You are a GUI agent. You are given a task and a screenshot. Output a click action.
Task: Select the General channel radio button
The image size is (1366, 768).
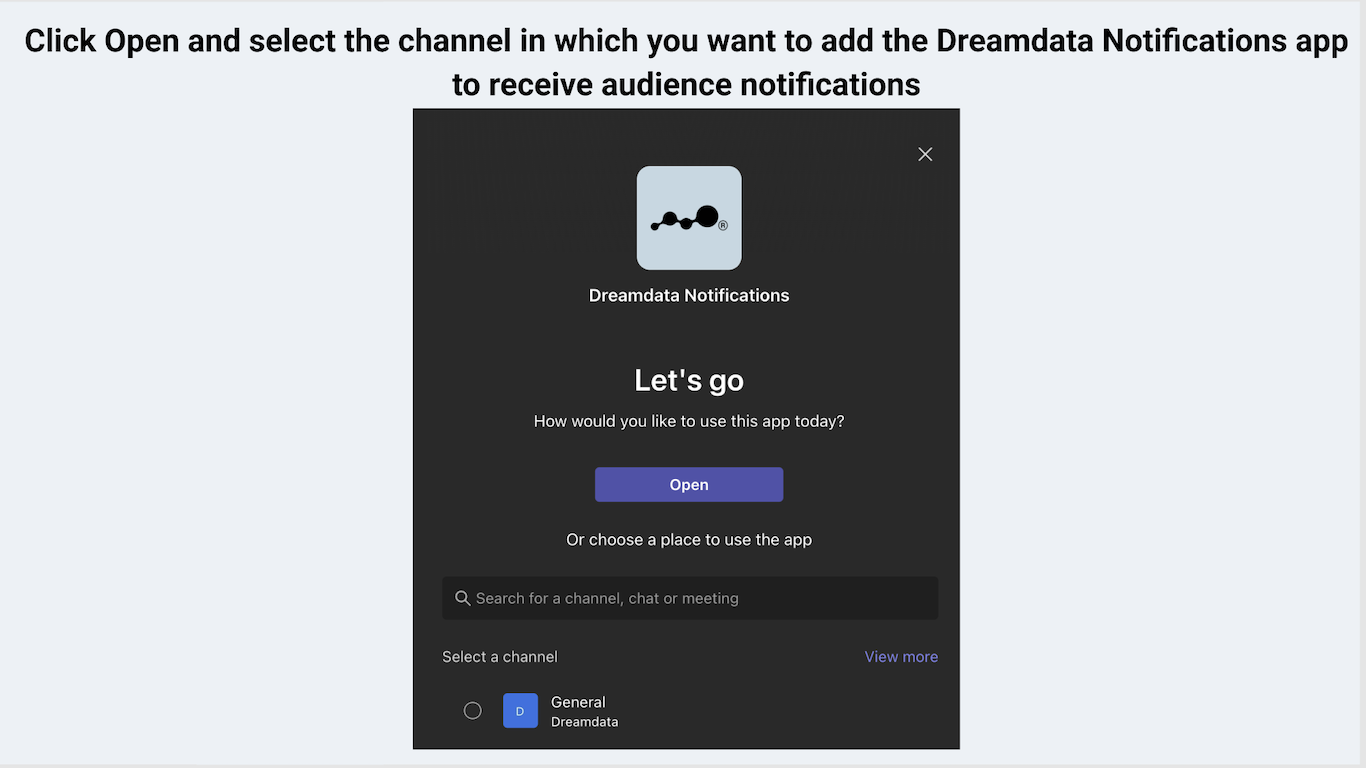pos(473,710)
